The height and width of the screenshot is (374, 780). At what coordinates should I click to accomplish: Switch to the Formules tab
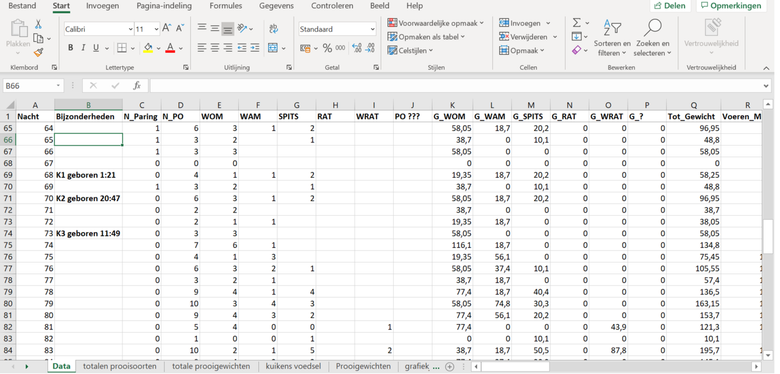tap(226, 6)
